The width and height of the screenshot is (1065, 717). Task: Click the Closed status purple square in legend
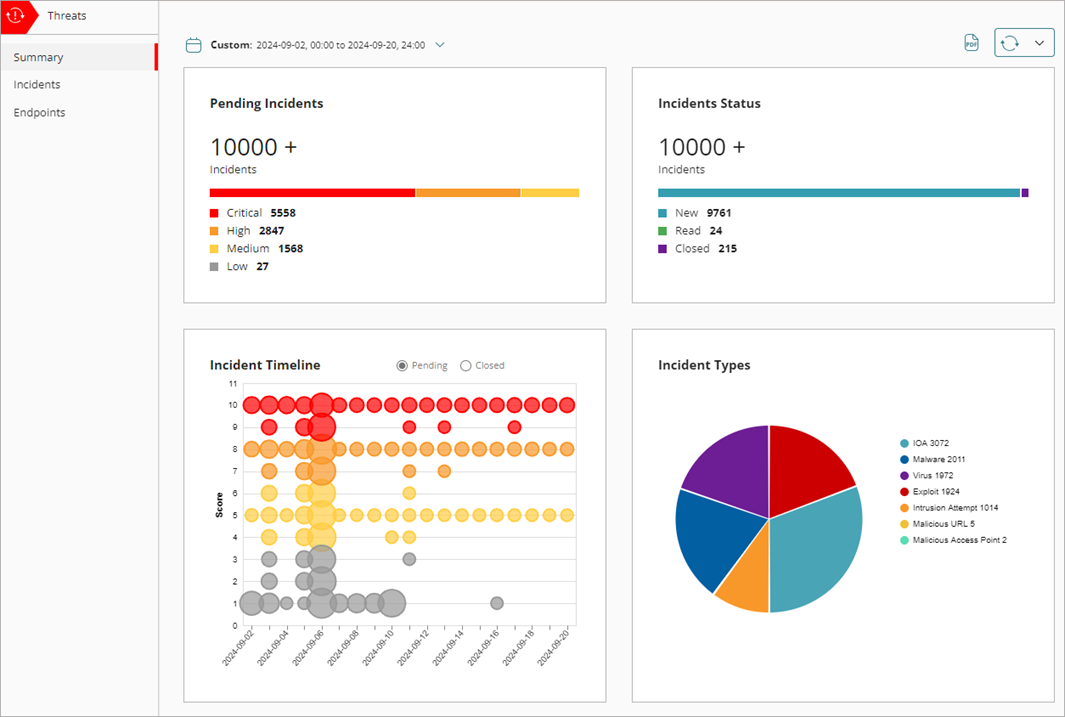point(662,248)
